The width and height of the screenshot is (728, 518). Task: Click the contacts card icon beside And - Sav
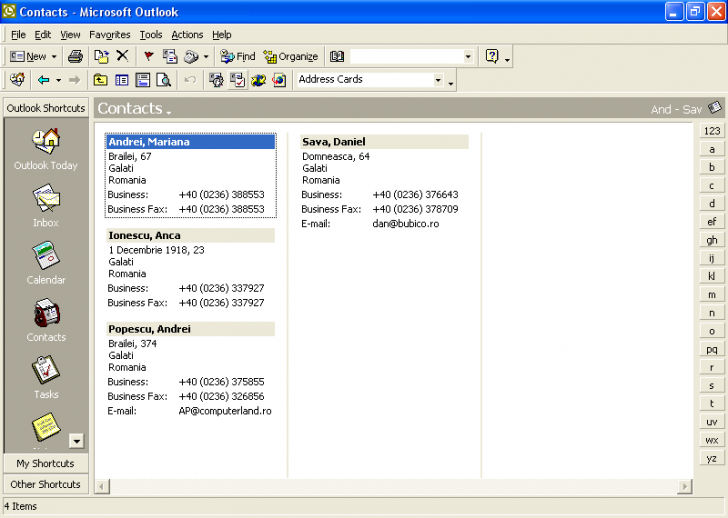(715, 108)
